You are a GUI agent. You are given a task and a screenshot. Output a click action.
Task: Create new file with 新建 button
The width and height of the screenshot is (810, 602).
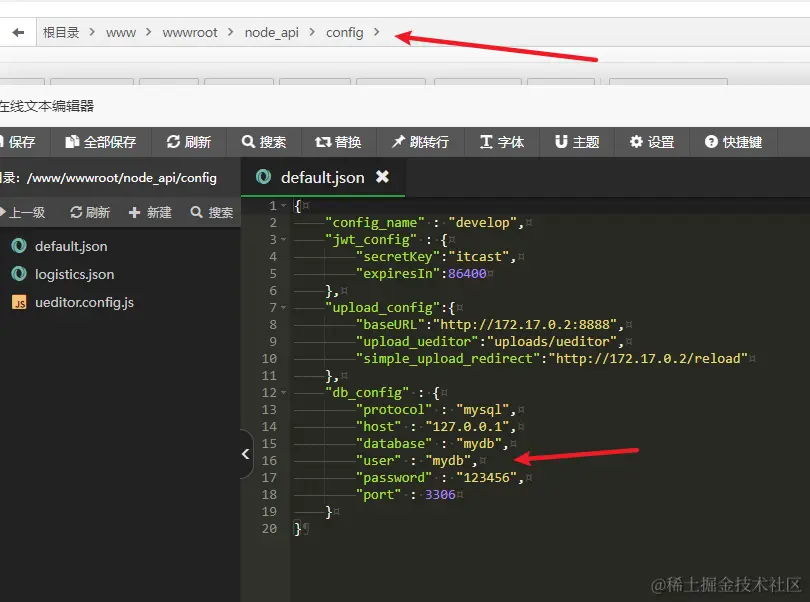coord(150,212)
